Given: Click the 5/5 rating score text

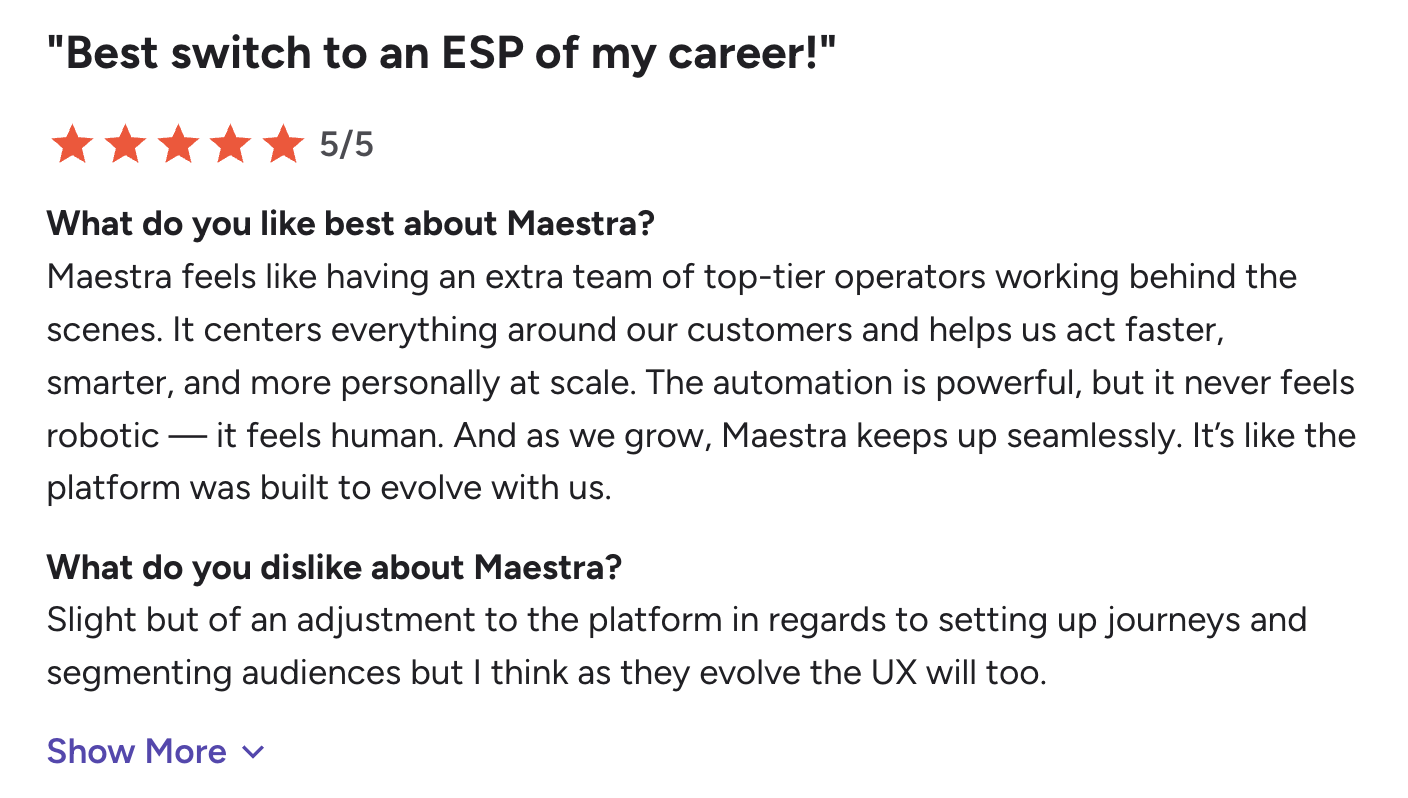Looking at the screenshot, I should click(346, 145).
